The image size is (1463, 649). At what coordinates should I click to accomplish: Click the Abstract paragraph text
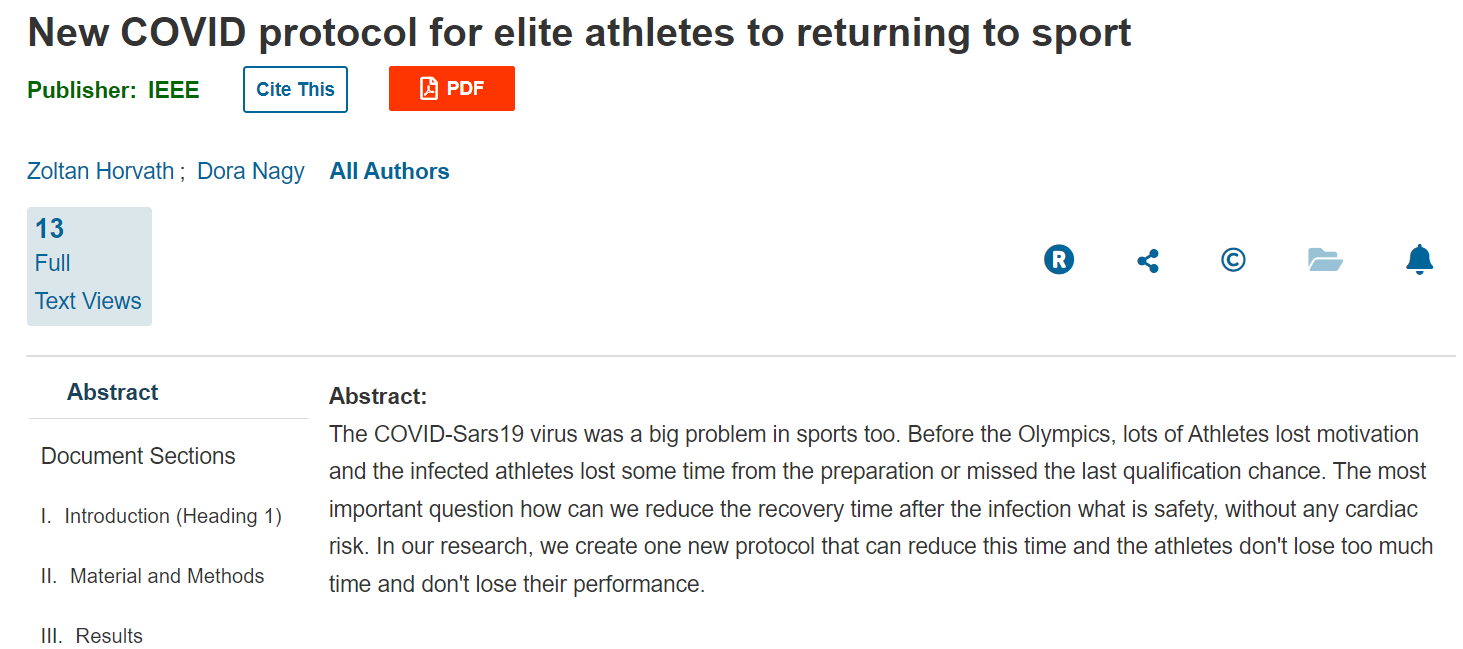click(x=881, y=509)
